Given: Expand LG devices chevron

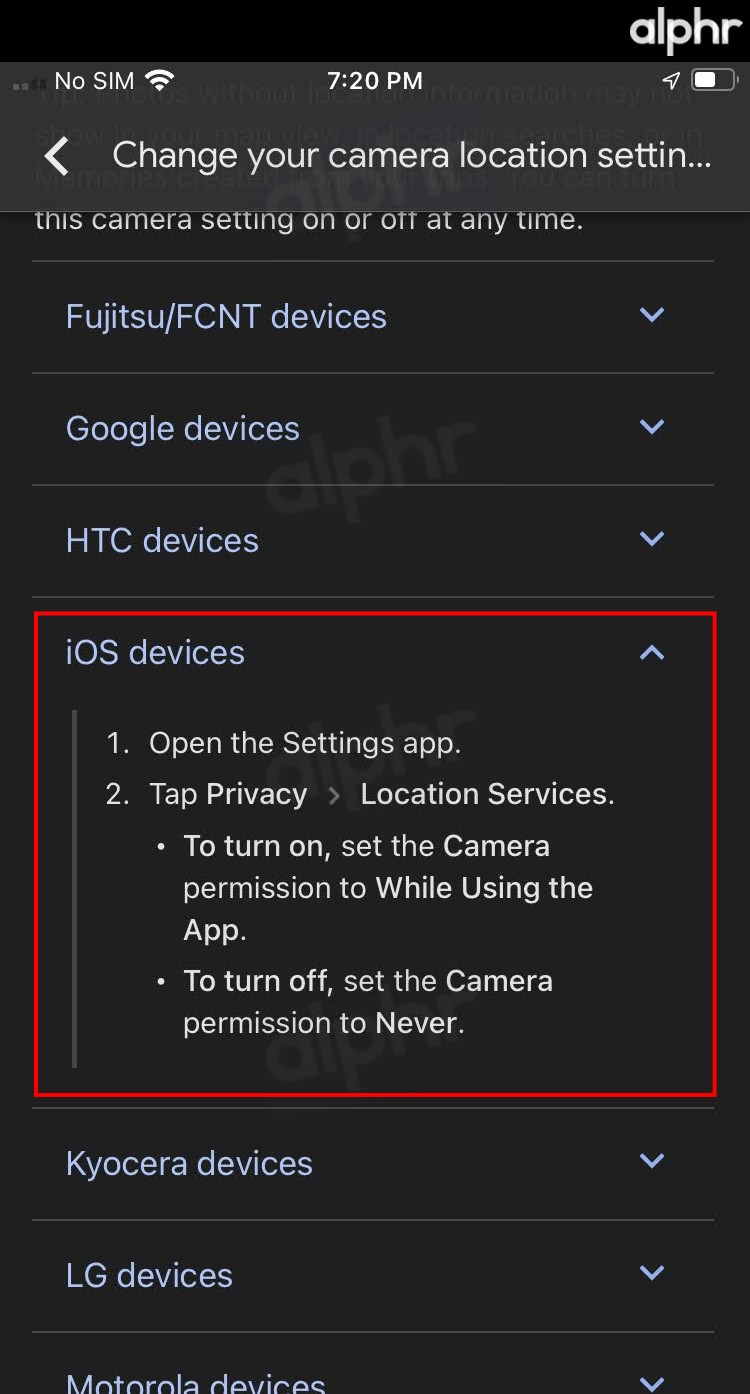Looking at the screenshot, I should pyautogui.click(x=652, y=1273).
